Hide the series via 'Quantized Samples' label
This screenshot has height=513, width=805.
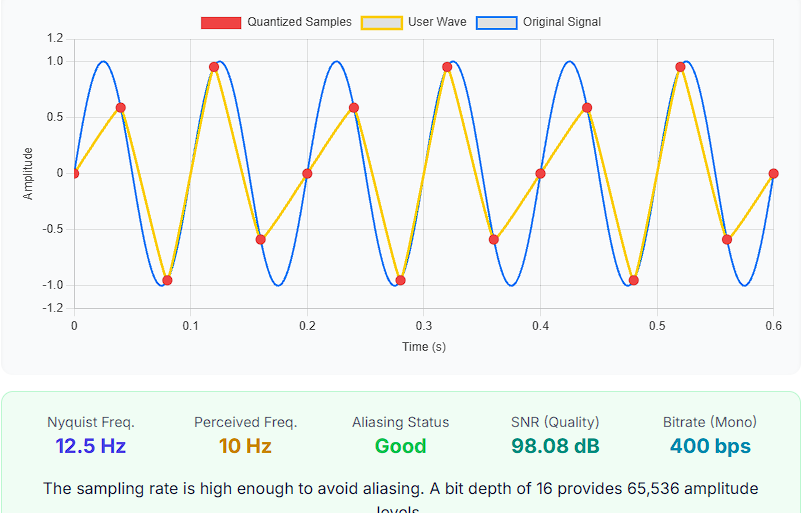299,22
